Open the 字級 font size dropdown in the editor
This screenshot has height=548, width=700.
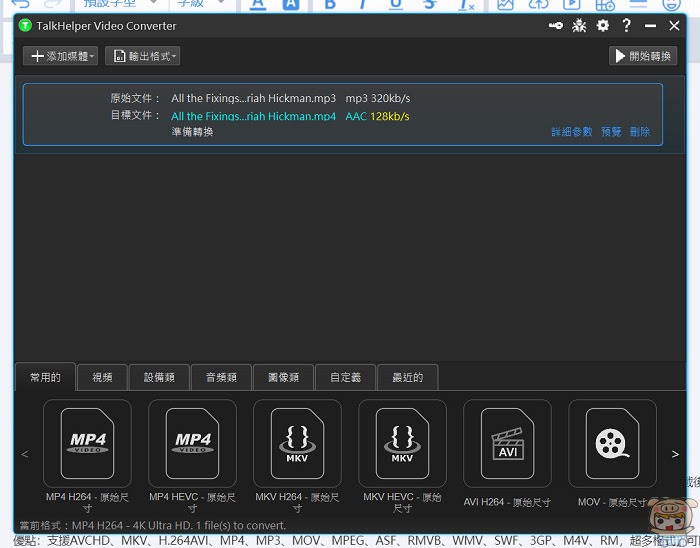click(200, 4)
